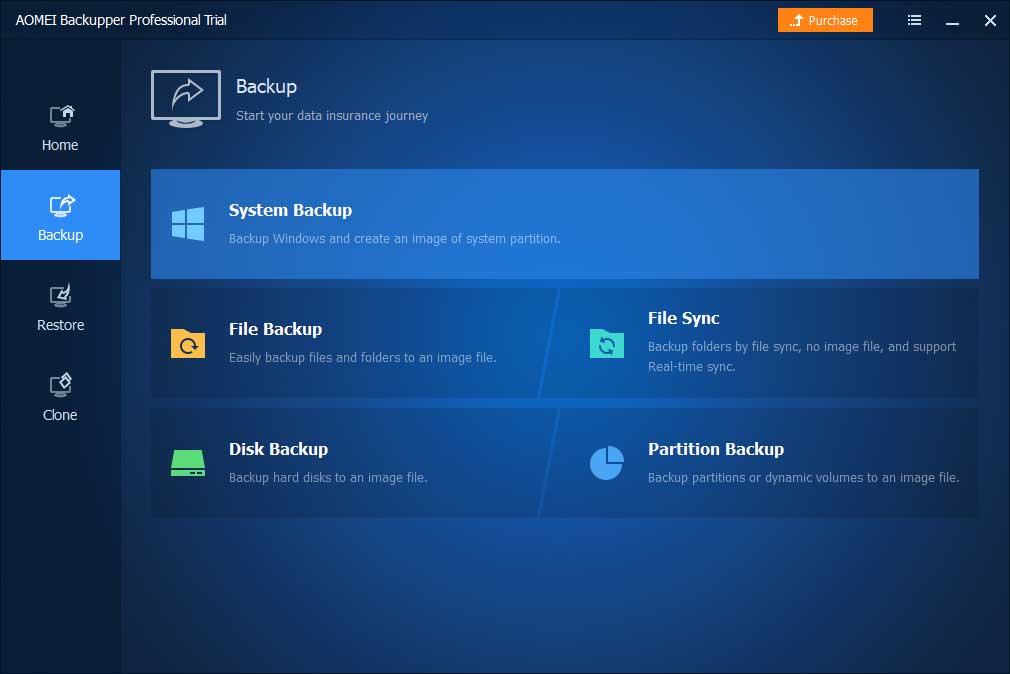Click the green Disk Backup drive icon

[188, 462]
